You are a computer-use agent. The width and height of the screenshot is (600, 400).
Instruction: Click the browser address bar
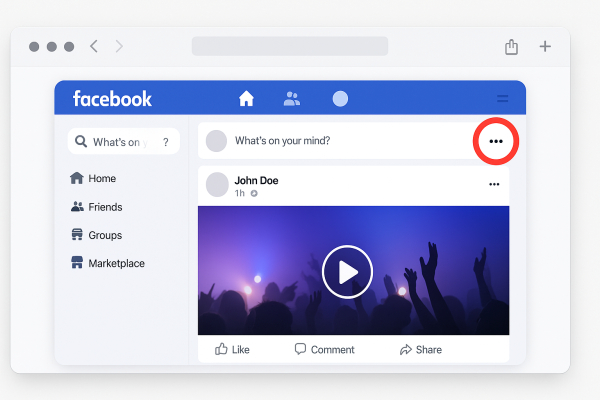pyautogui.click(x=290, y=46)
